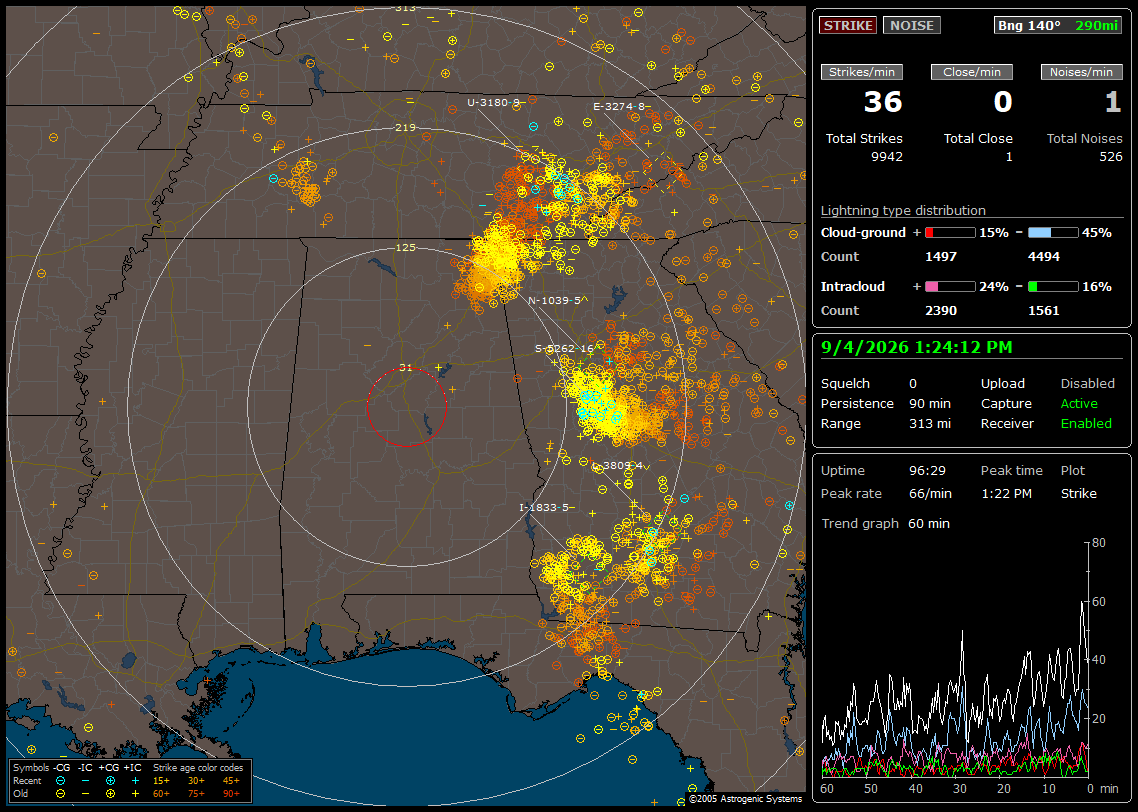Click the red range circle at center

point(406,407)
